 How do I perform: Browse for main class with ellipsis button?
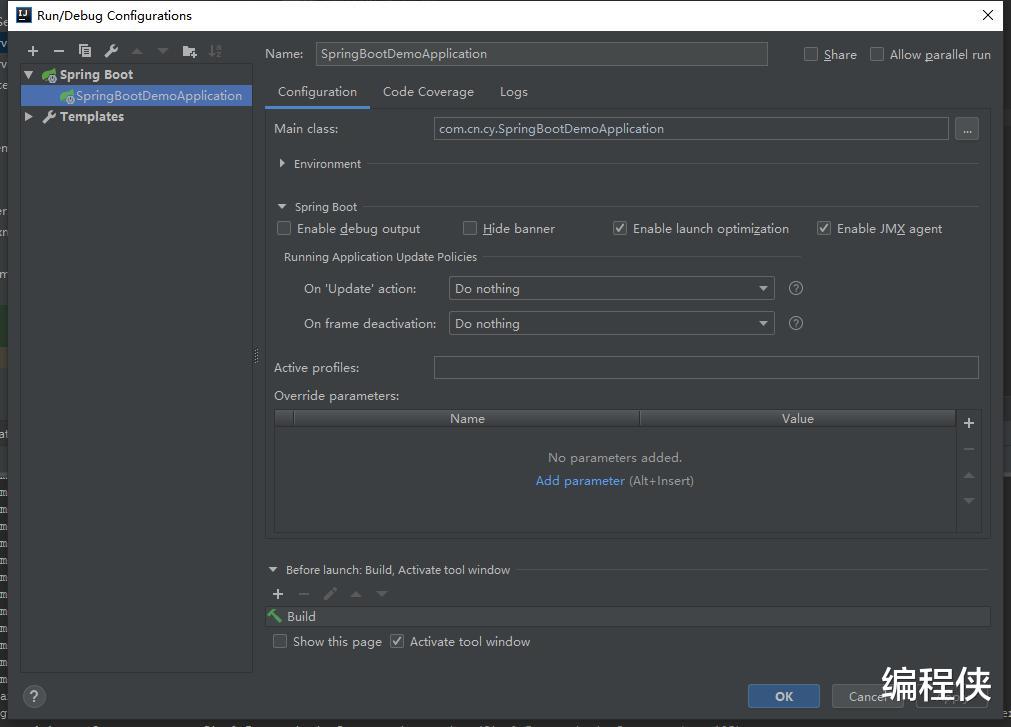coord(967,129)
